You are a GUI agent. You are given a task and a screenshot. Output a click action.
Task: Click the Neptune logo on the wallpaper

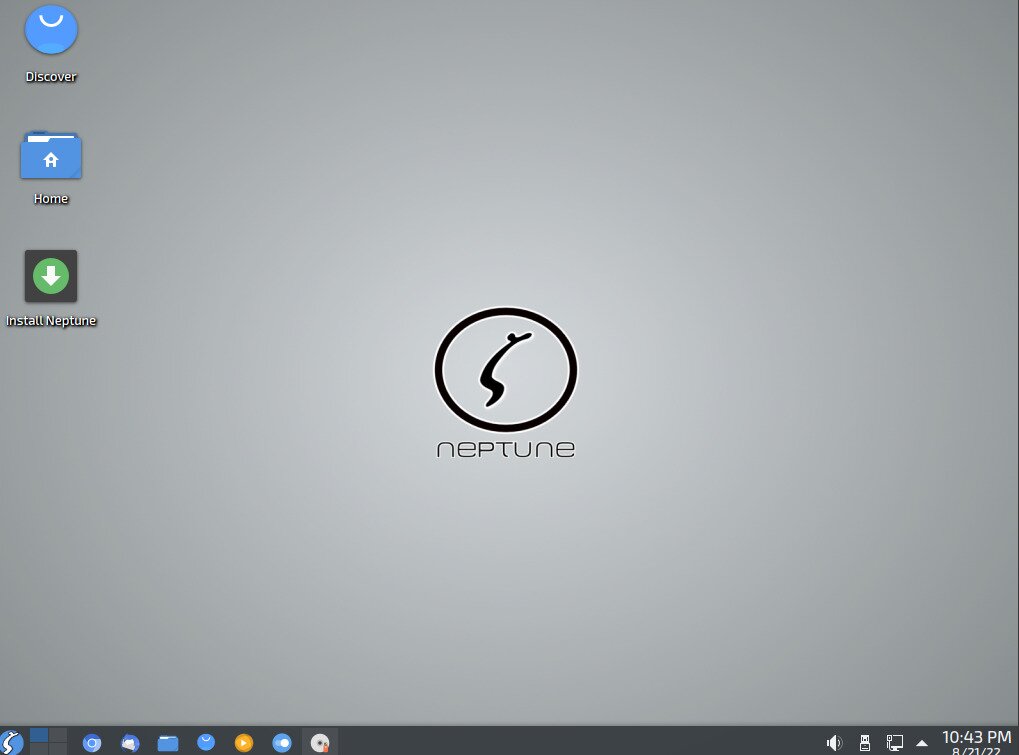pyautogui.click(x=506, y=370)
